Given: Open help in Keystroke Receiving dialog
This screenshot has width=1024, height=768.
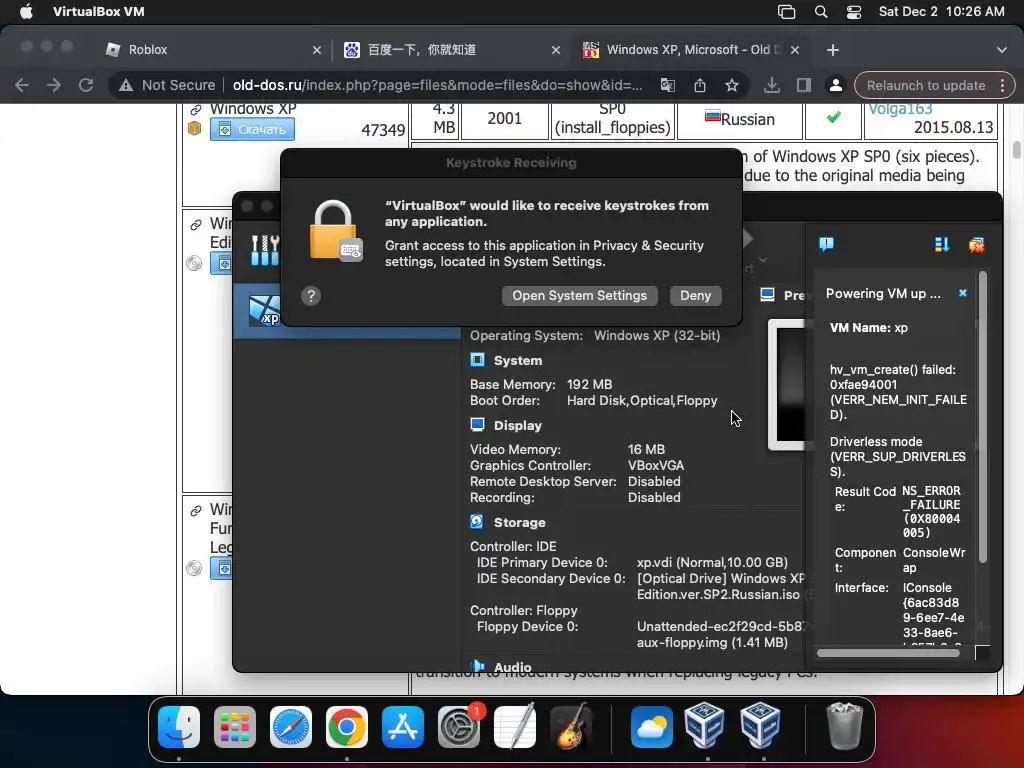Looking at the screenshot, I should pos(311,296).
